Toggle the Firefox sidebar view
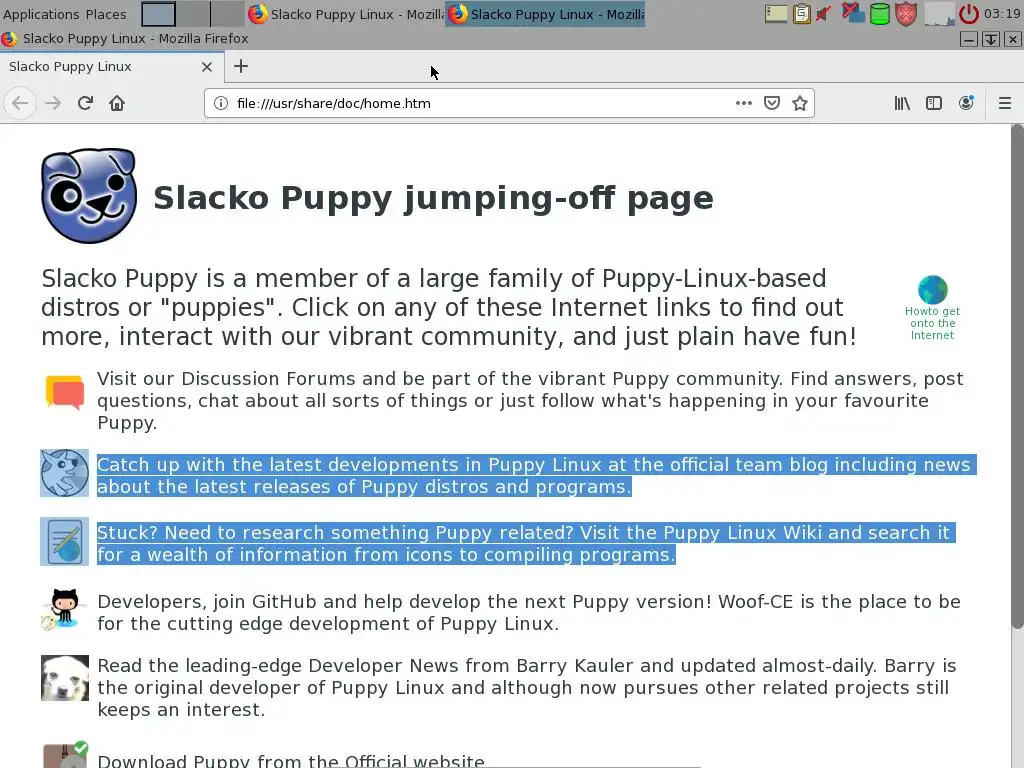 click(x=934, y=103)
